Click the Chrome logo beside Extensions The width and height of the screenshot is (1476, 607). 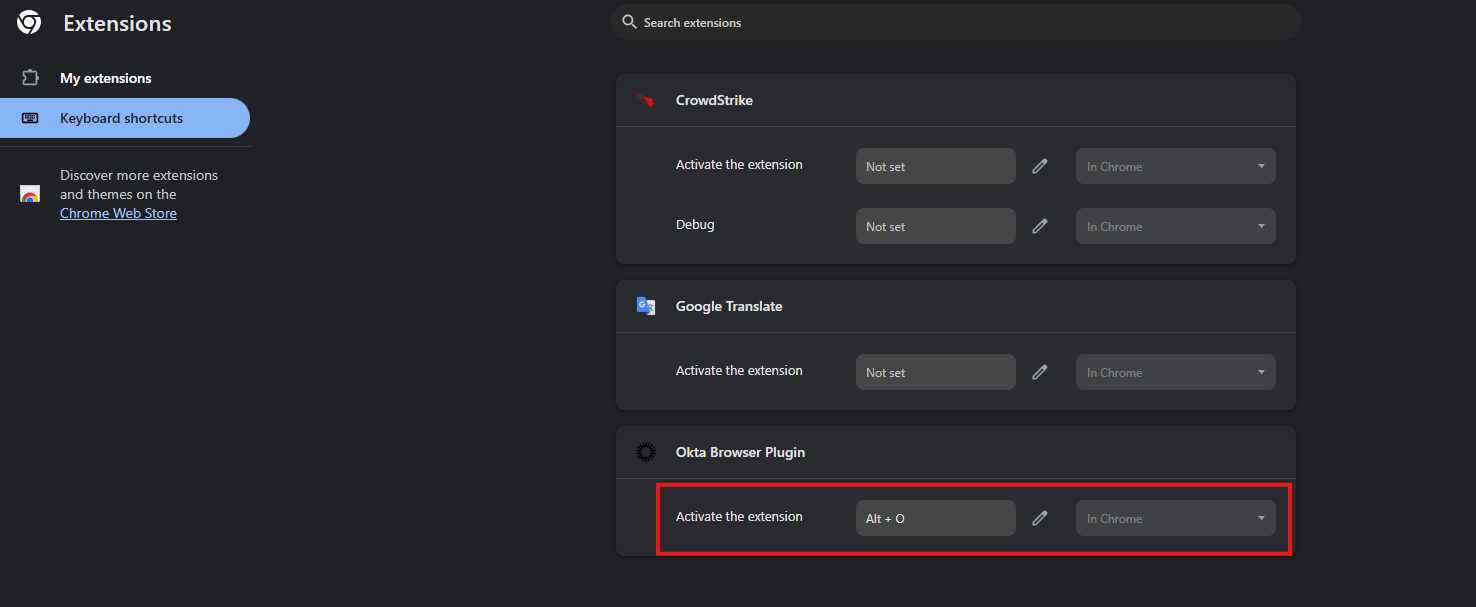click(29, 23)
